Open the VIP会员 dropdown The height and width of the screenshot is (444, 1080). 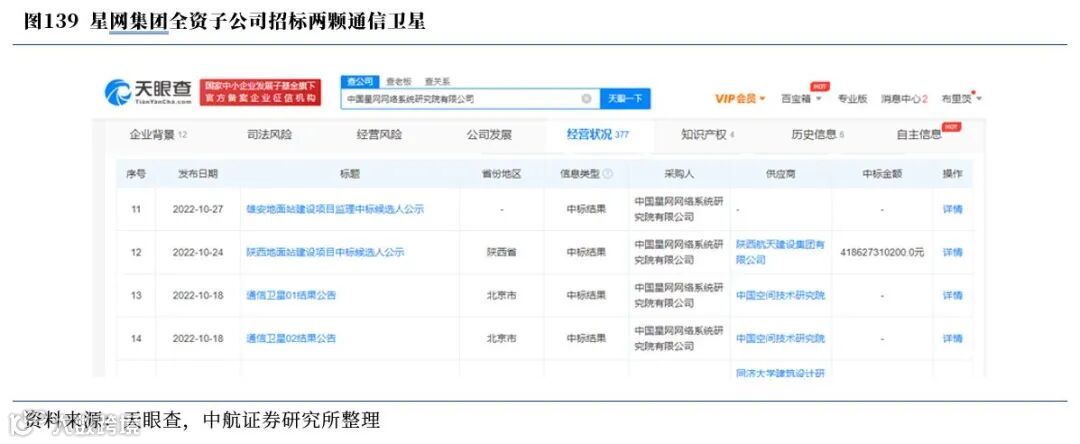[740, 99]
